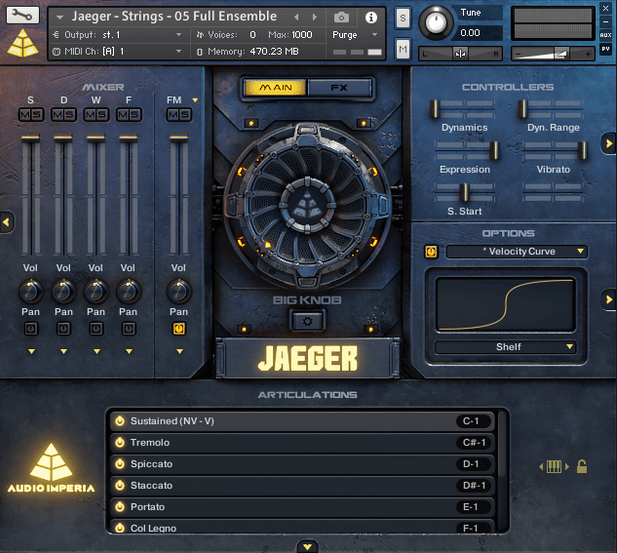617x553 pixels.
Task: Go to previous instrument arrow
Action: pyautogui.click(x=296, y=17)
